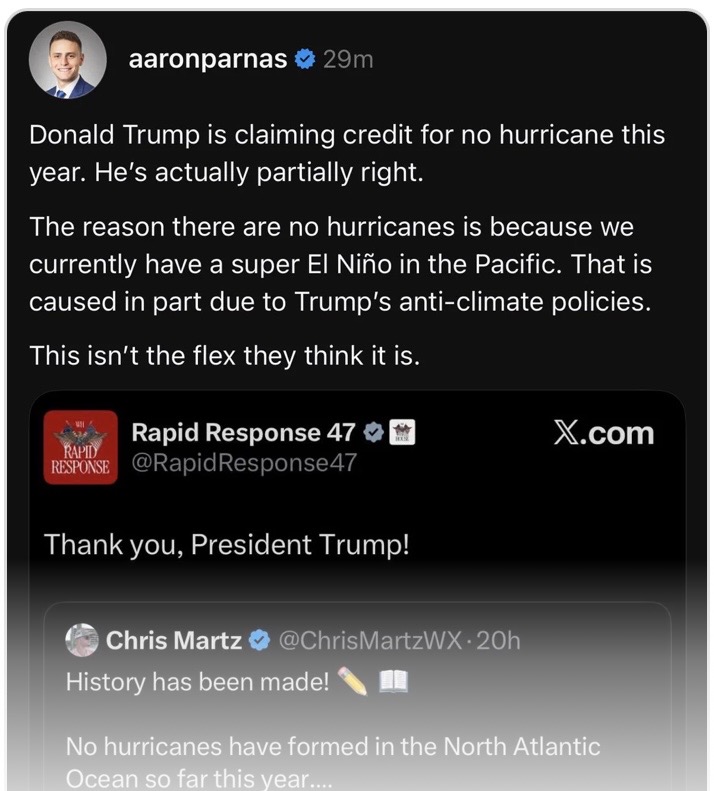714x791 pixels.
Task: Open the Rapid Response 47 avatar
Action: click(x=81, y=447)
